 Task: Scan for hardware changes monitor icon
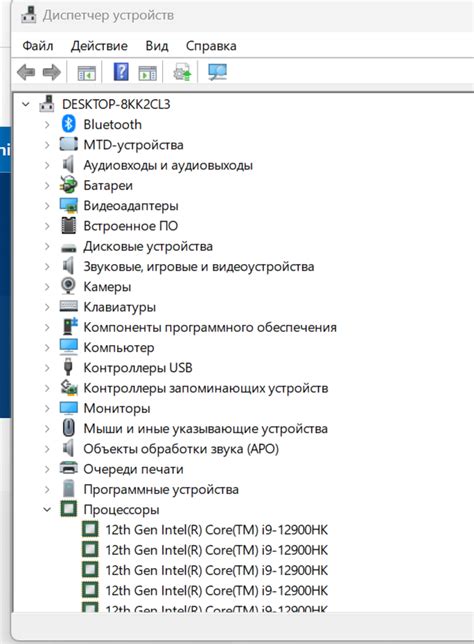click(x=217, y=72)
